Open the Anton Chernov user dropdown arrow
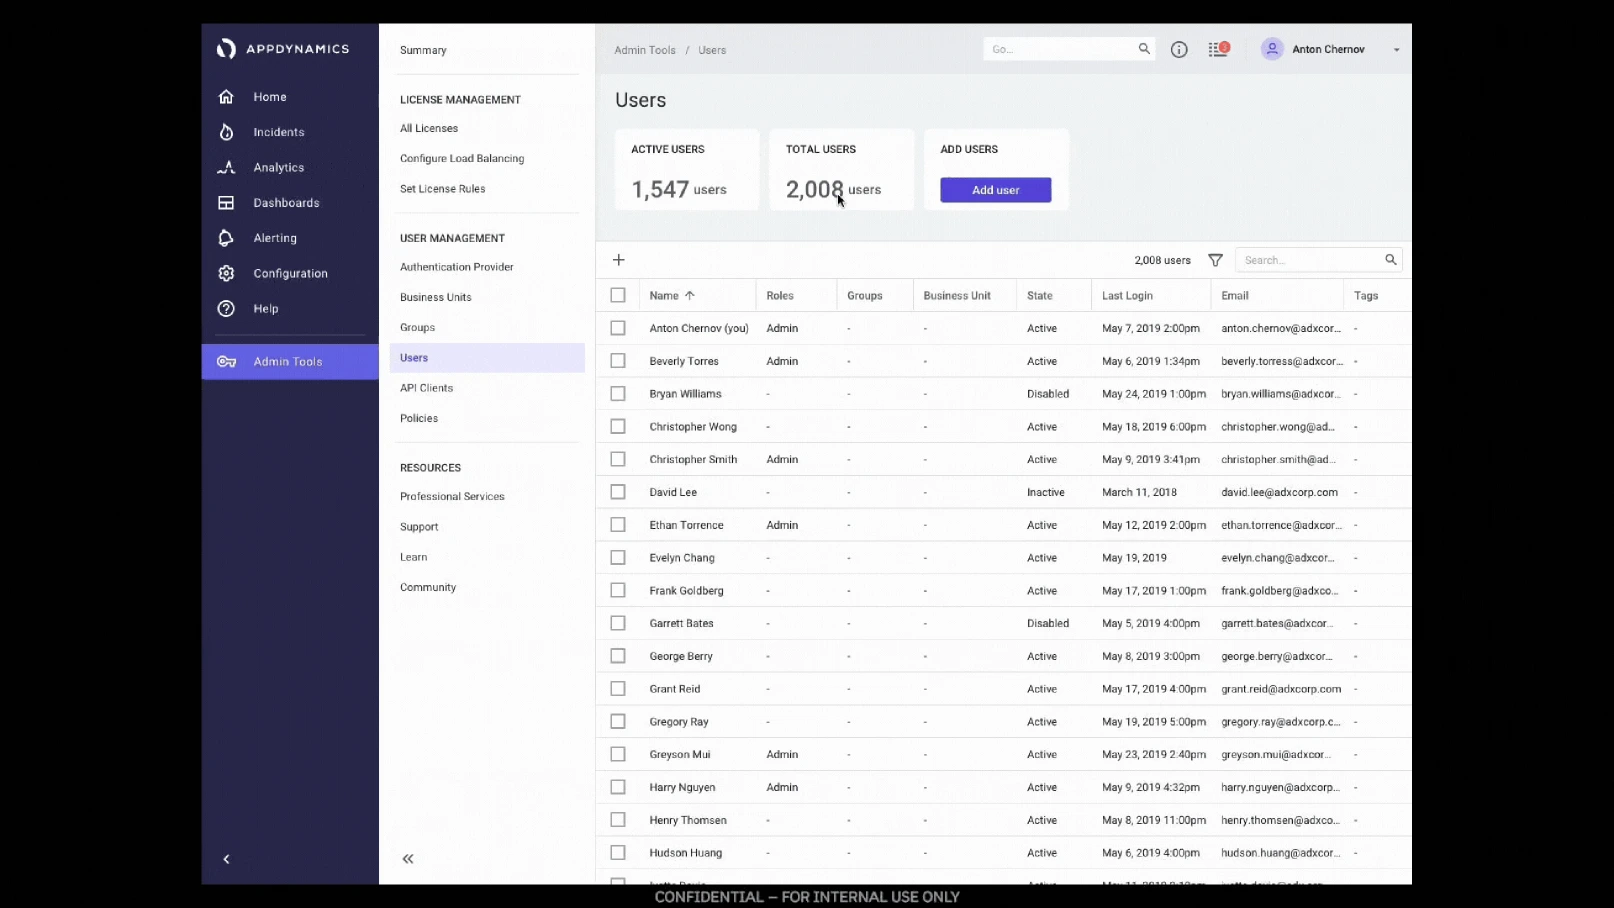The width and height of the screenshot is (1614, 908). [x=1396, y=50]
